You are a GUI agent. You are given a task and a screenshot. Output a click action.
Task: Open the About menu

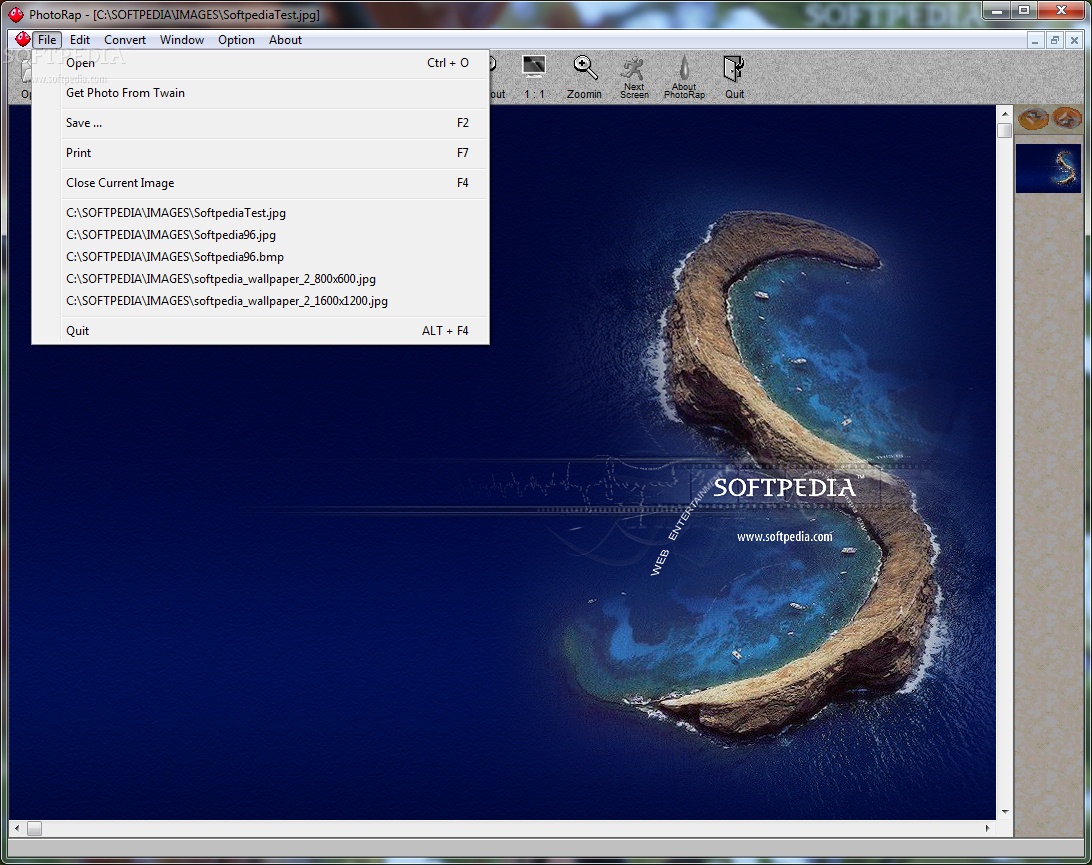pyautogui.click(x=286, y=40)
